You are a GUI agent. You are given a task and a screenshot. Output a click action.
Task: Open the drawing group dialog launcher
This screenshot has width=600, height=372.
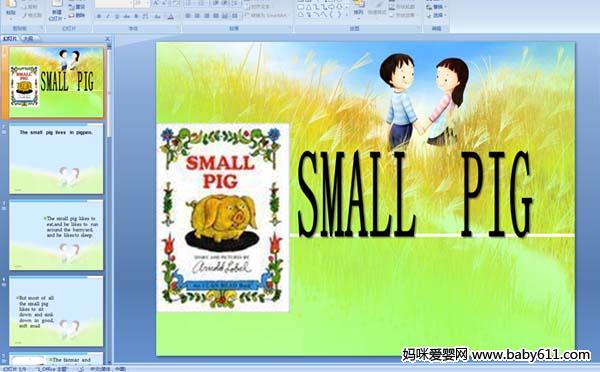pyautogui.click(x=419, y=28)
